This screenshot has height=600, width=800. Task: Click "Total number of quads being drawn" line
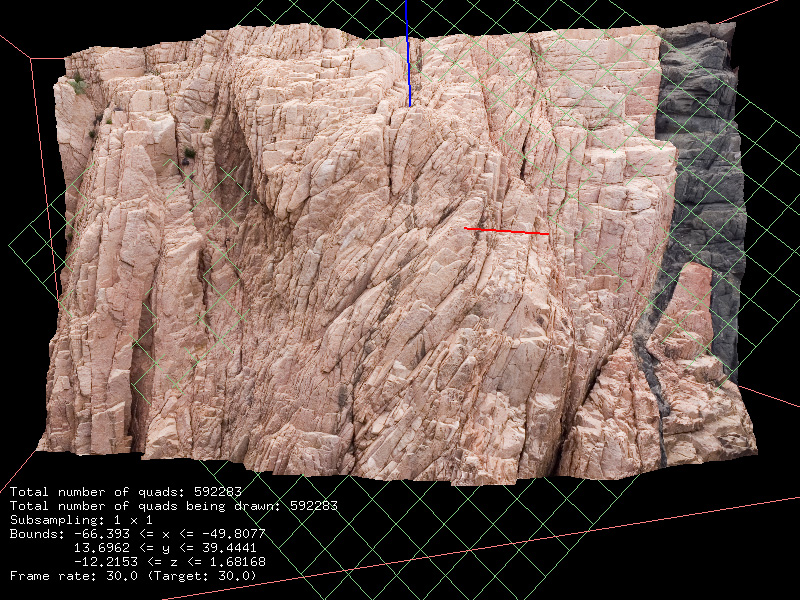tap(173, 506)
